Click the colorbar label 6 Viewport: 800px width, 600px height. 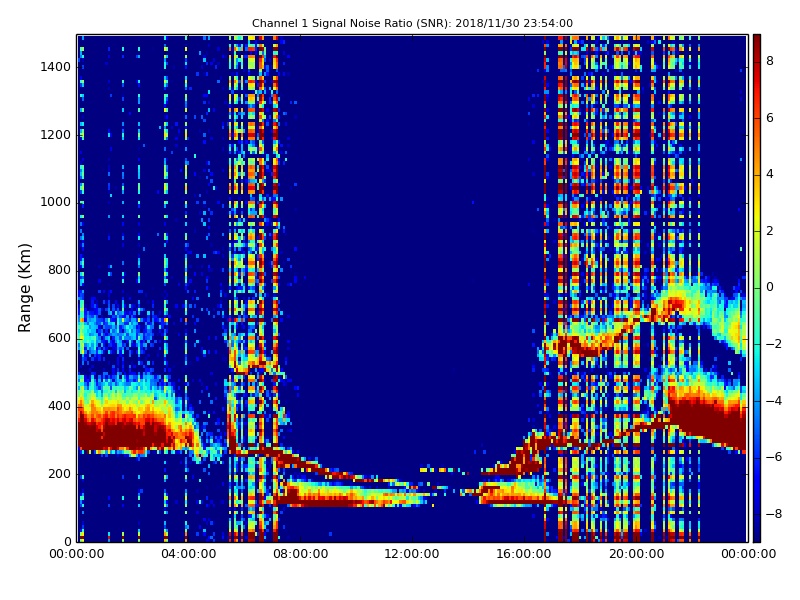point(770,118)
